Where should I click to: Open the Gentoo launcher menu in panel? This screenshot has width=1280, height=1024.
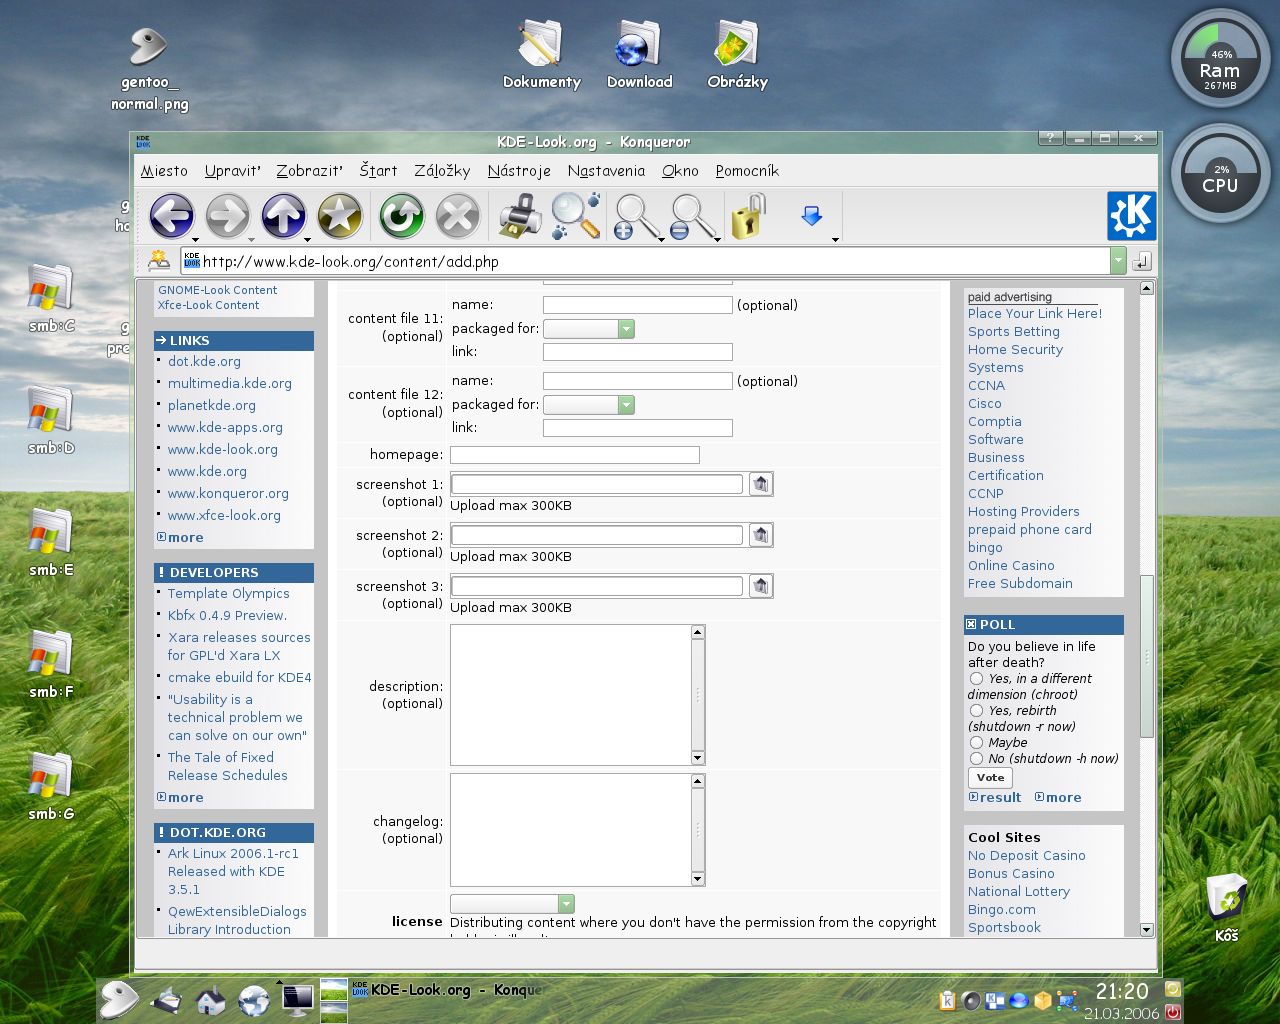tap(119, 998)
